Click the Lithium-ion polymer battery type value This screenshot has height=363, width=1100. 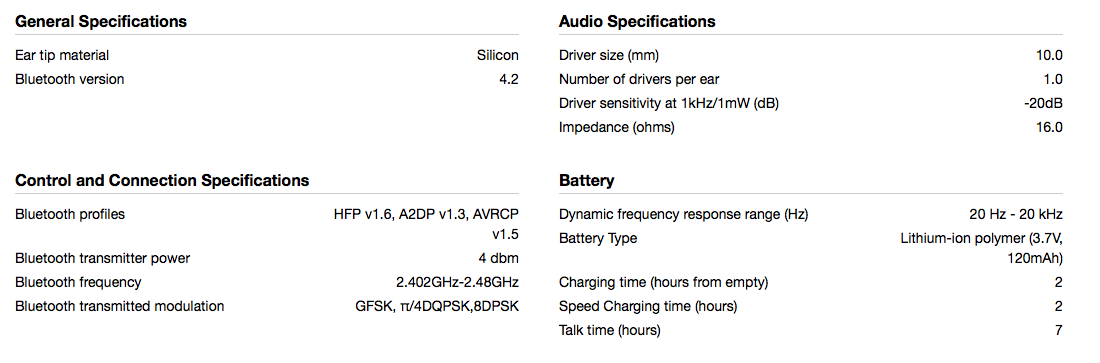(981, 248)
